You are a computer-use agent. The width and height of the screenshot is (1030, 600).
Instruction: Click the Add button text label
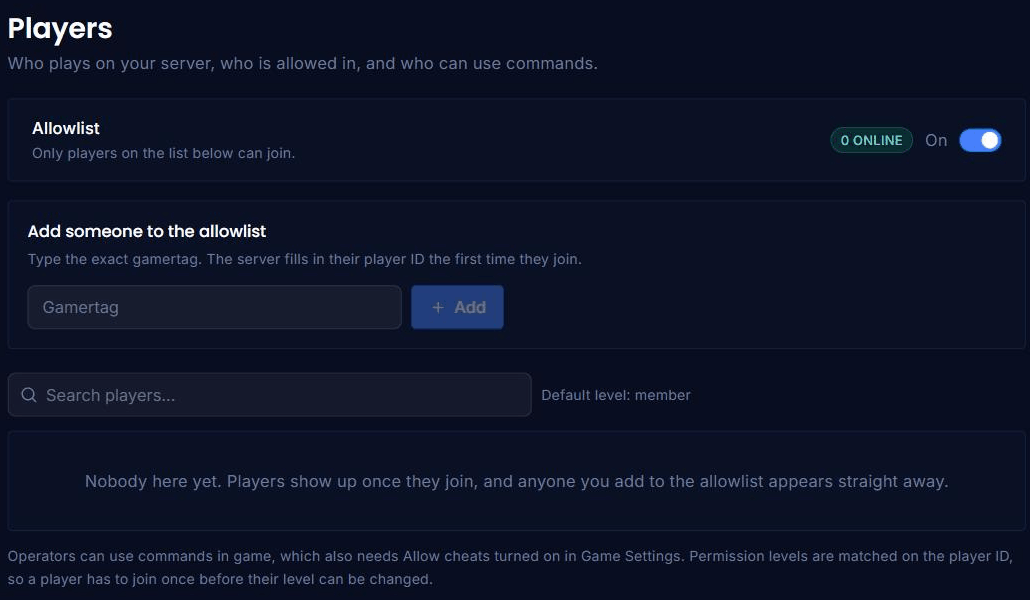point(470,307)
